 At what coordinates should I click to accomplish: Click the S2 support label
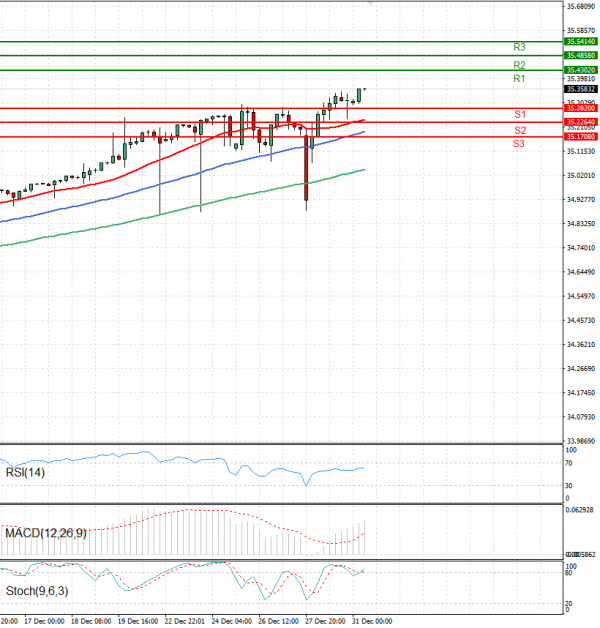pos(520,130)
